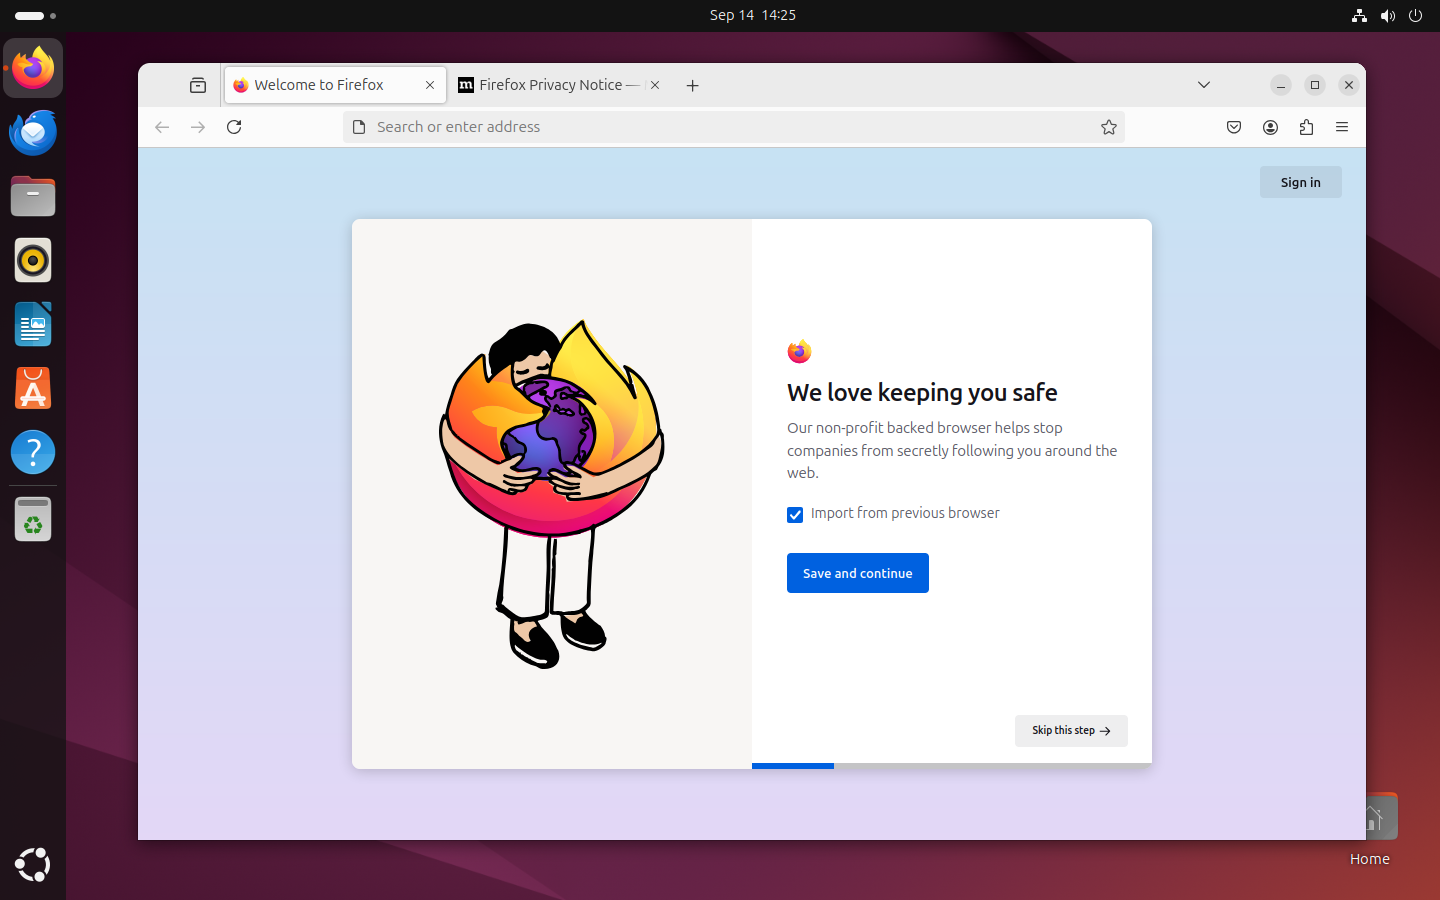Bookmark this page with star icon

1108,127
